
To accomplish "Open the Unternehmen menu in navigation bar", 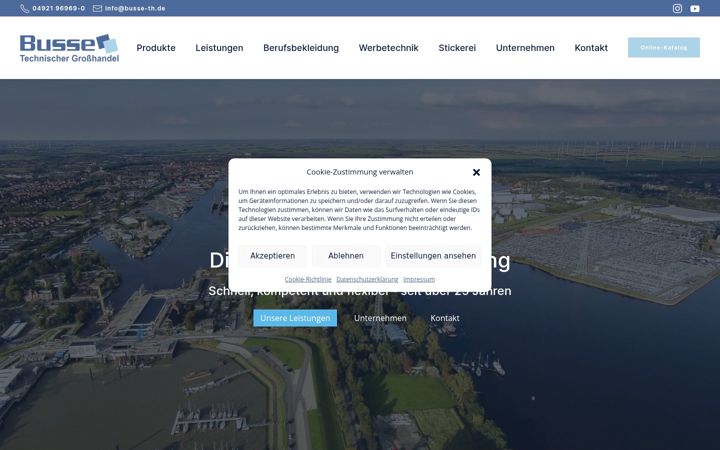I will (x=525, y=48).
